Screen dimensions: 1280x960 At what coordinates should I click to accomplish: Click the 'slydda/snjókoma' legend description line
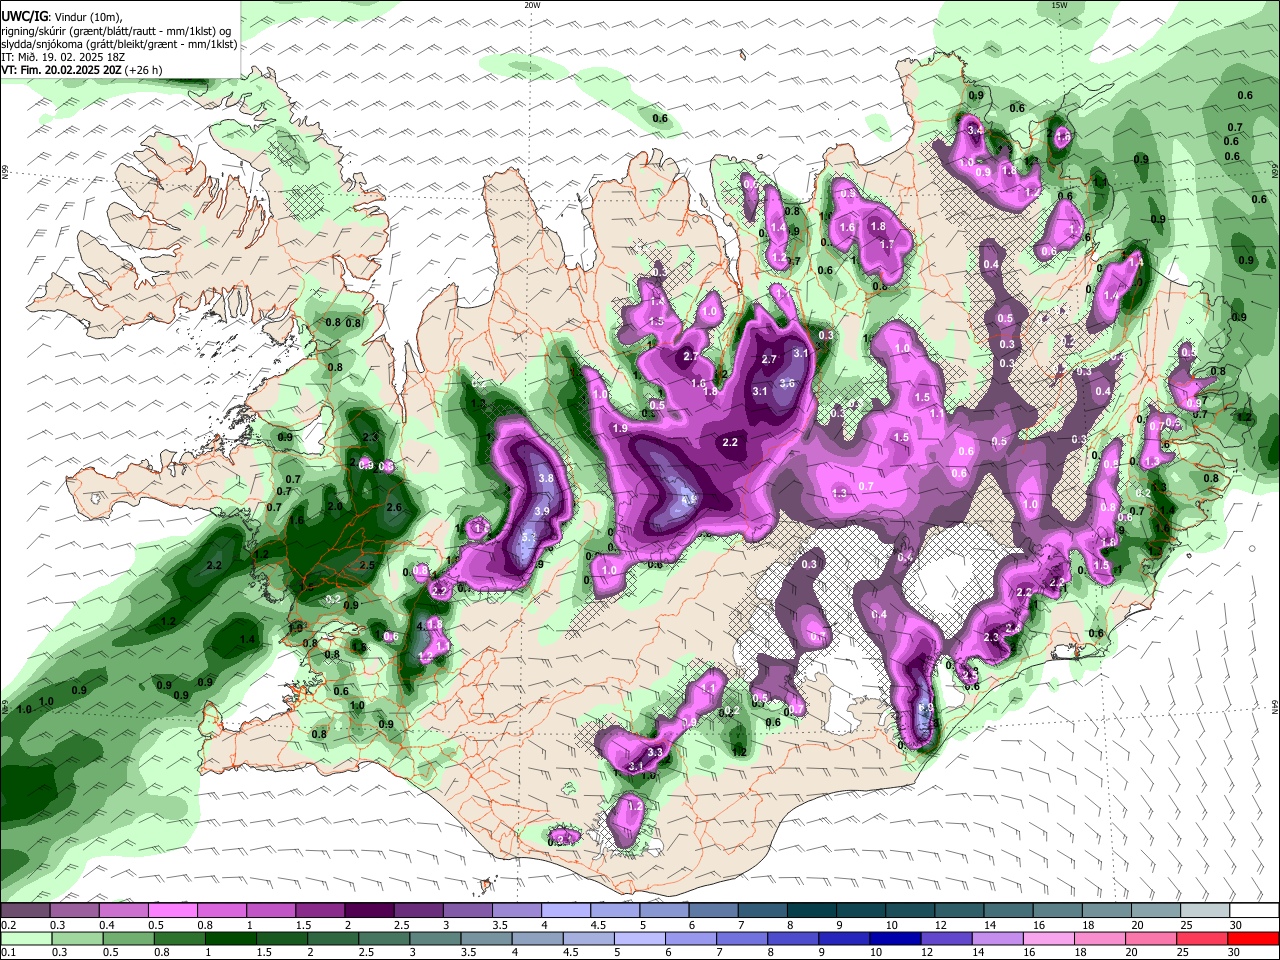[x=119, y=44]
